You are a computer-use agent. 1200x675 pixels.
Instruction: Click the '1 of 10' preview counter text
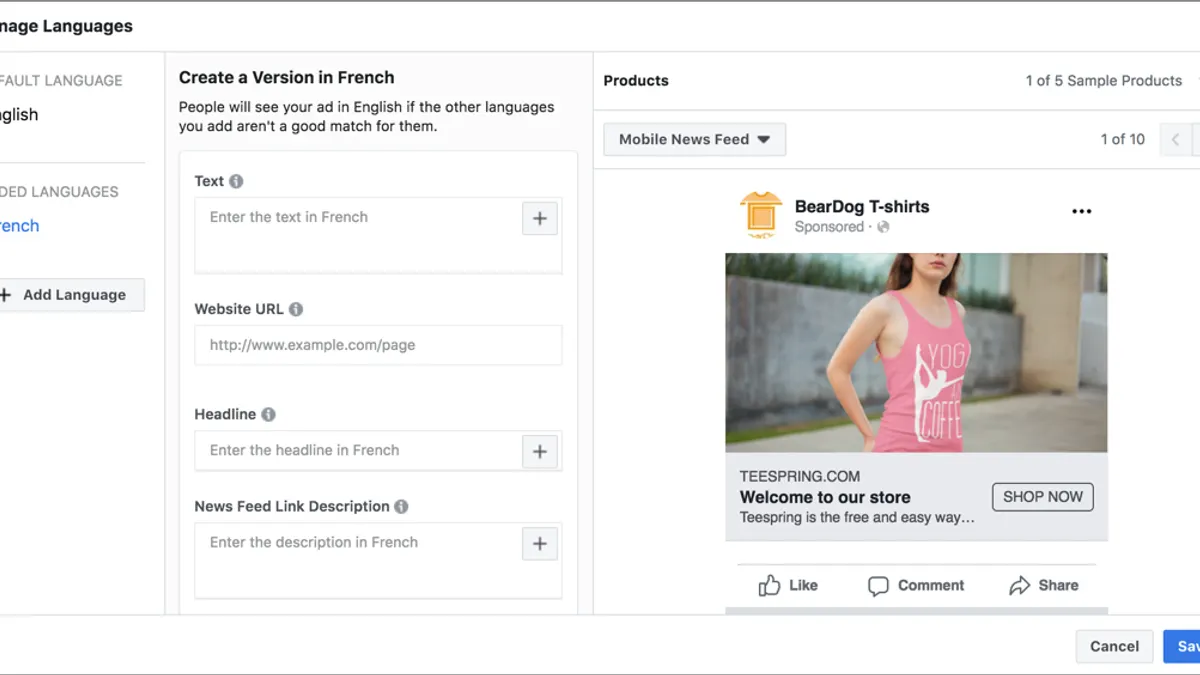pos(1123,139)
